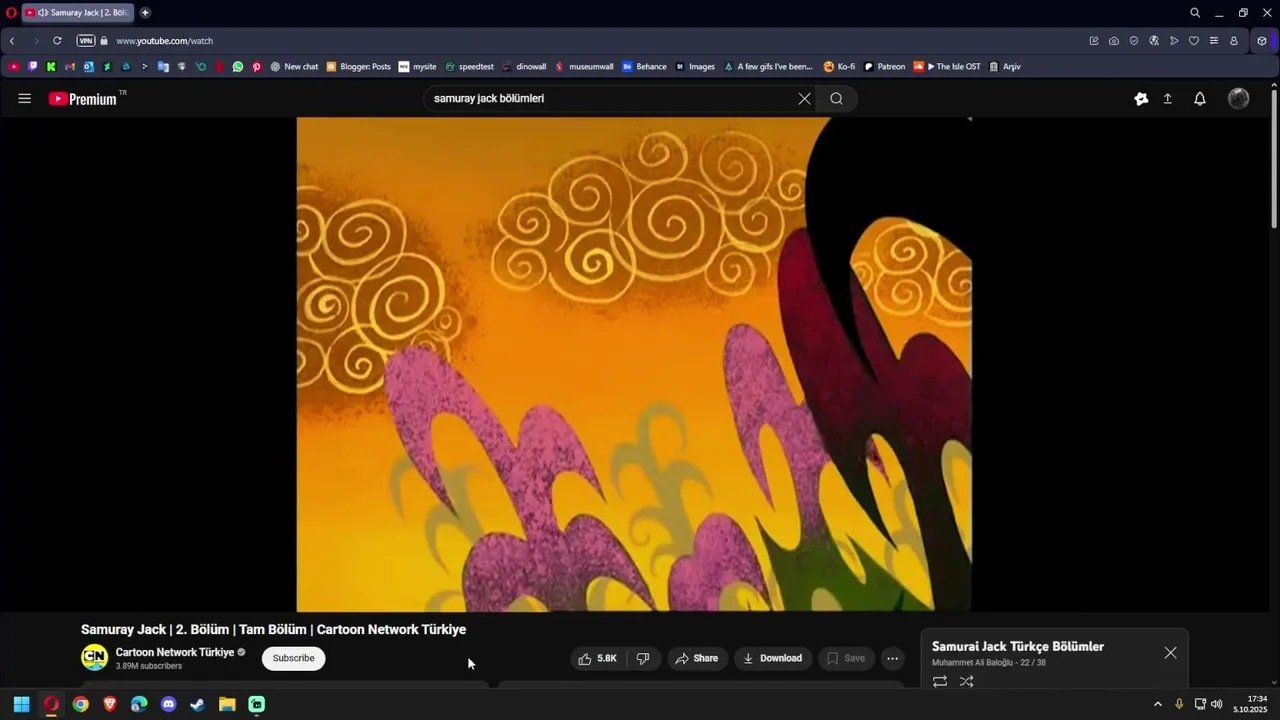Open the Pinterest bookmark icon

click(x=257, y=67)
